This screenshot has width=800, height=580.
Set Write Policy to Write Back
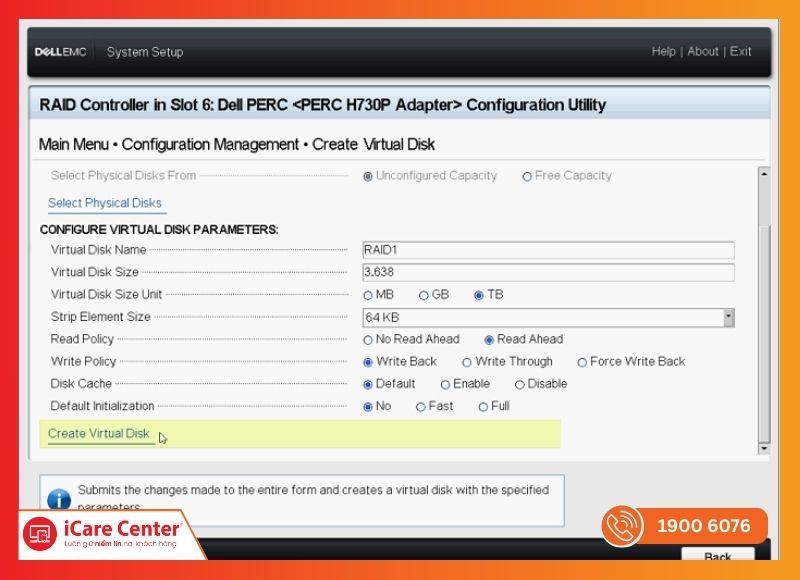tap(368, 362)
